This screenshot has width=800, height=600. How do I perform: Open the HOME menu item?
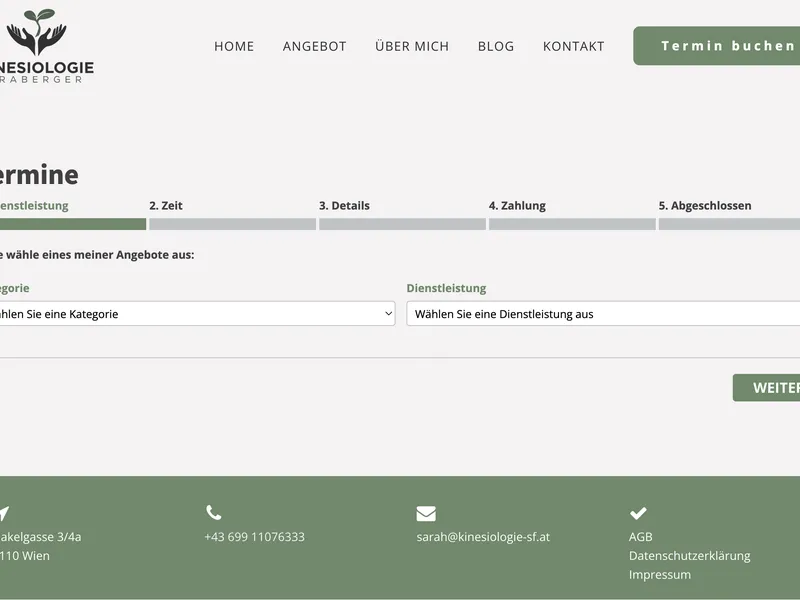tap(234, 46)
